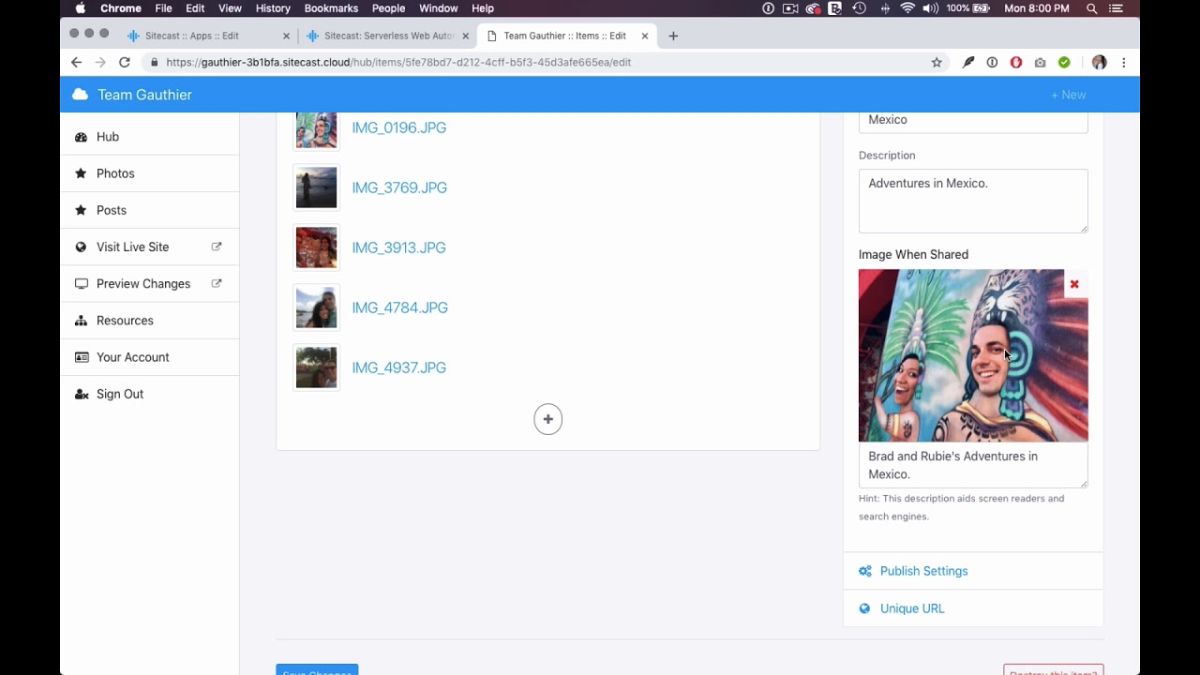Click inside the Description text area

(973, 201)
